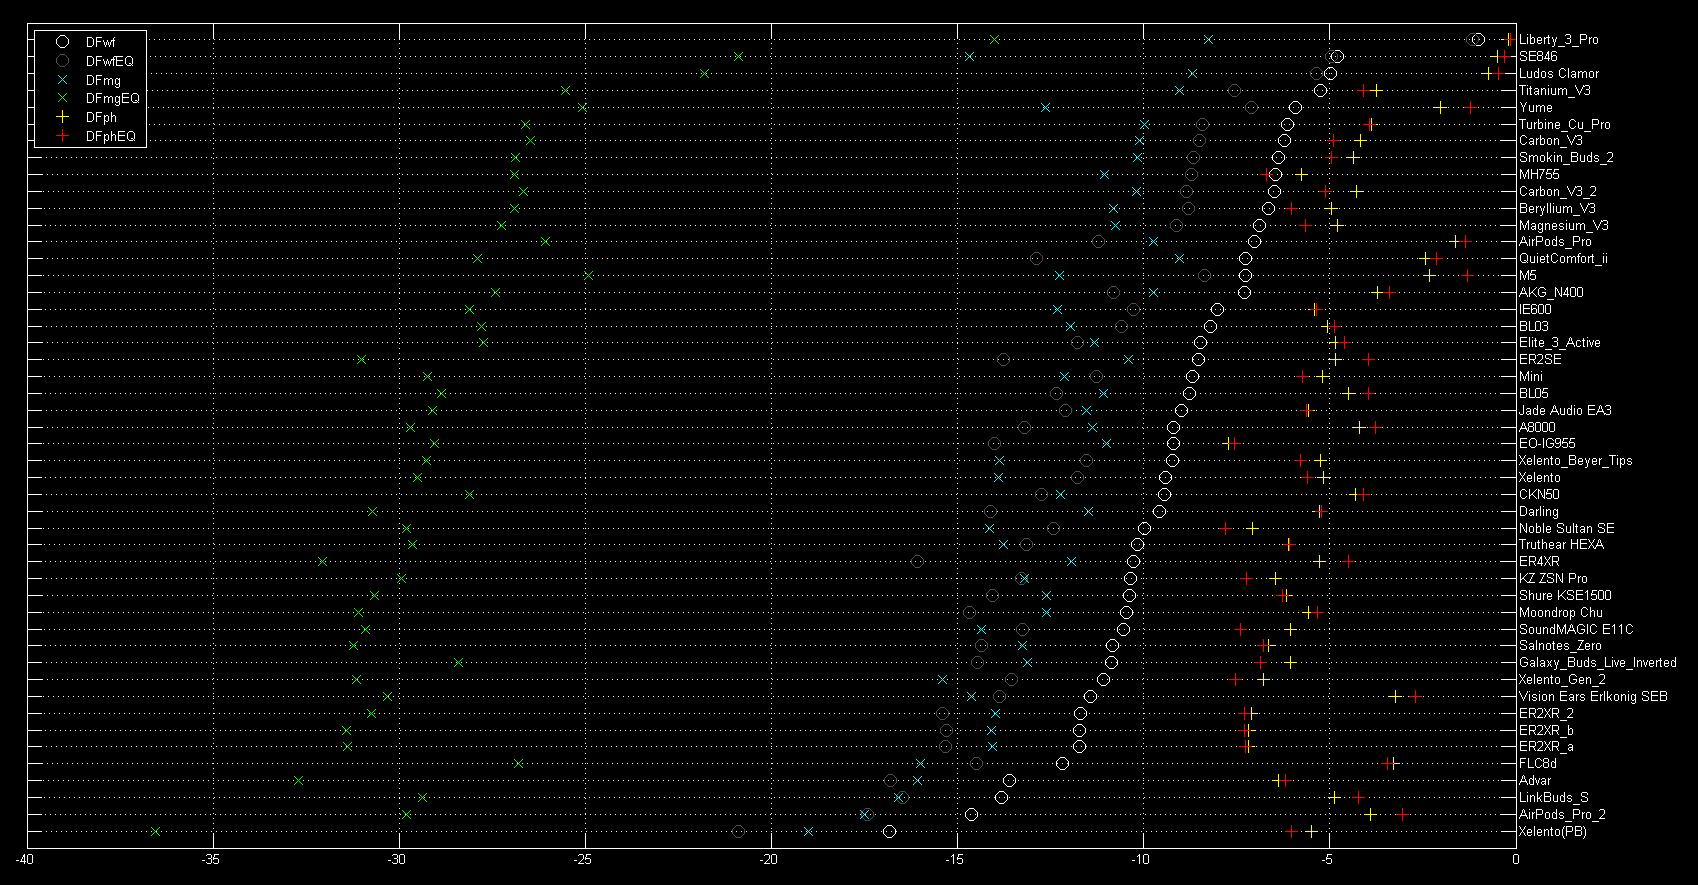Click the DFwfEQ gray circle legend marker
Screen dimensions: 1698x885
(x=63, y=61)
